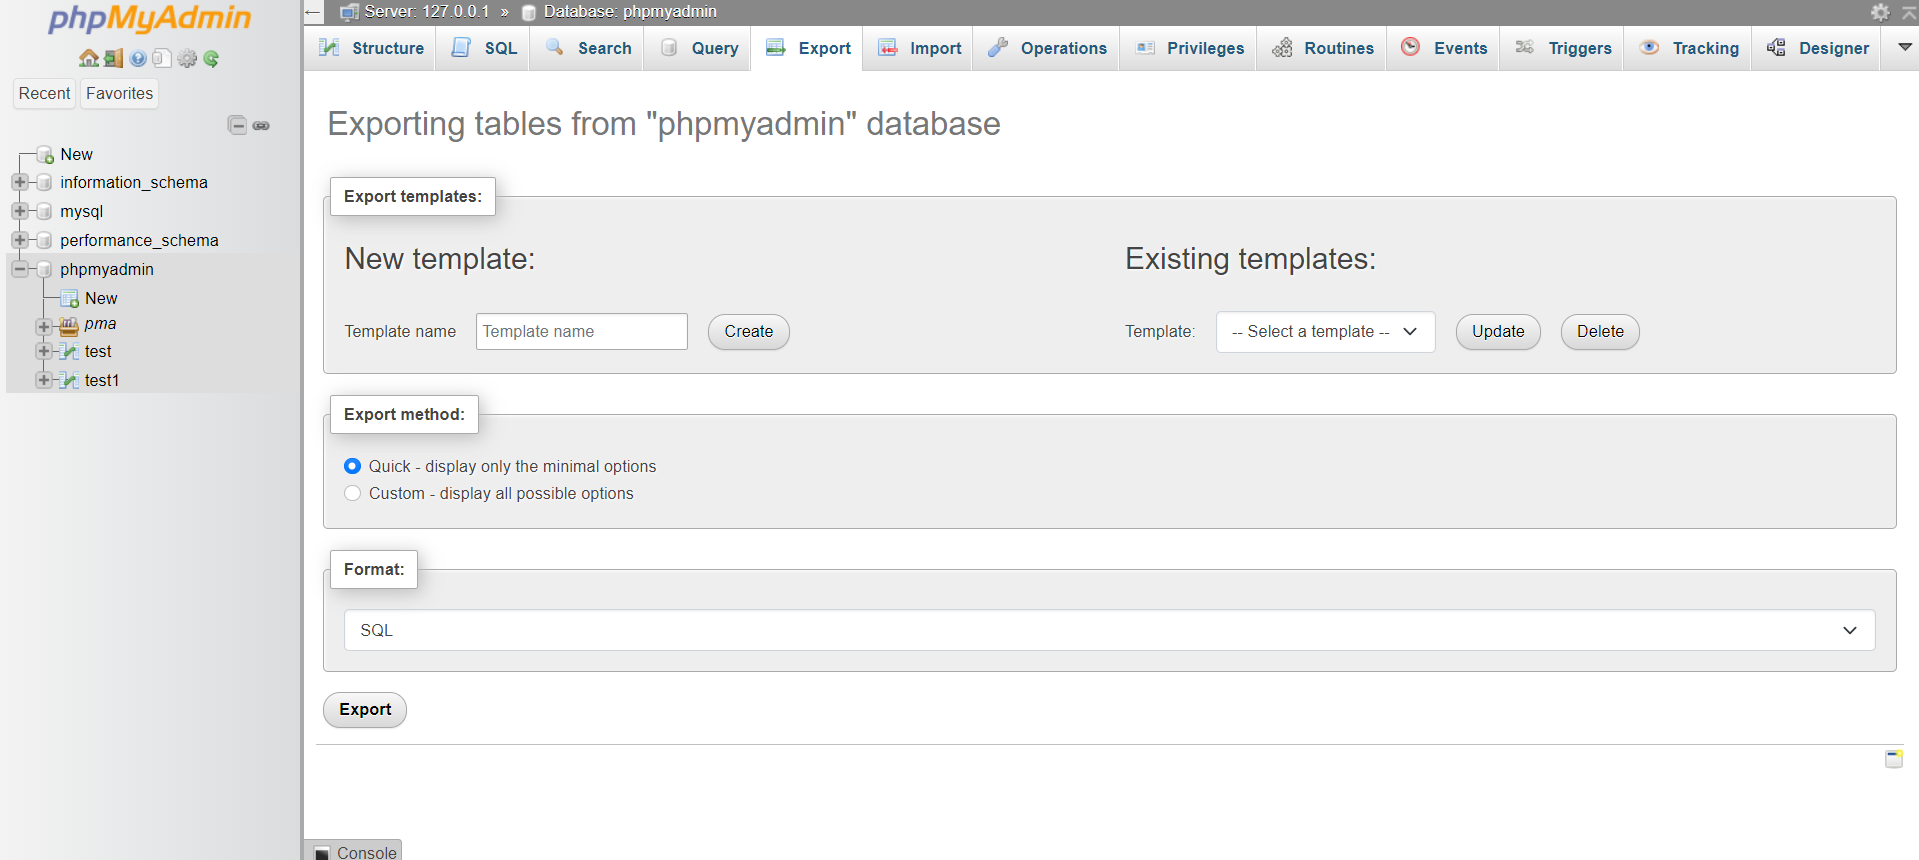
Task: Expand the pma group node
Action: pos(44,326)
